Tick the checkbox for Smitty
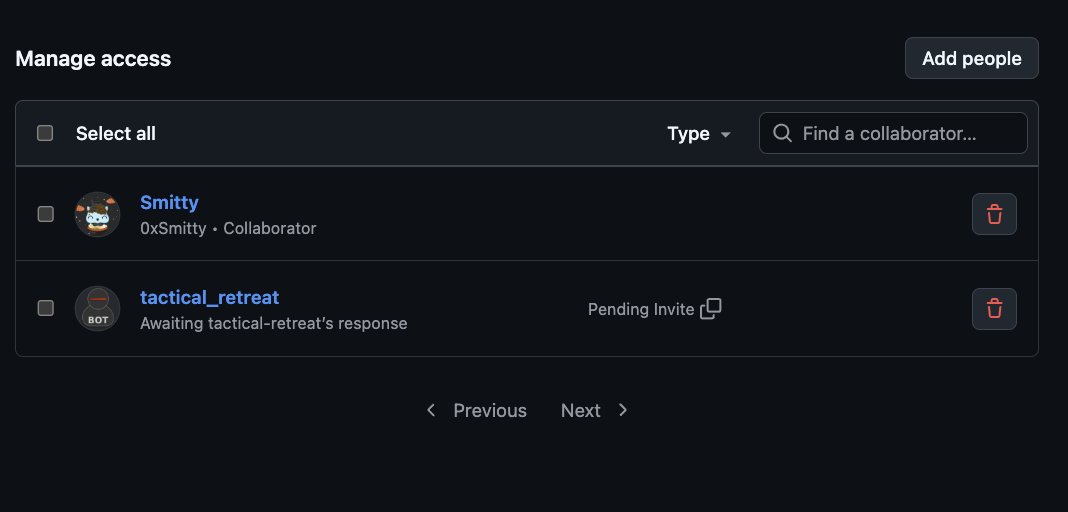 [x=45, y=214]
